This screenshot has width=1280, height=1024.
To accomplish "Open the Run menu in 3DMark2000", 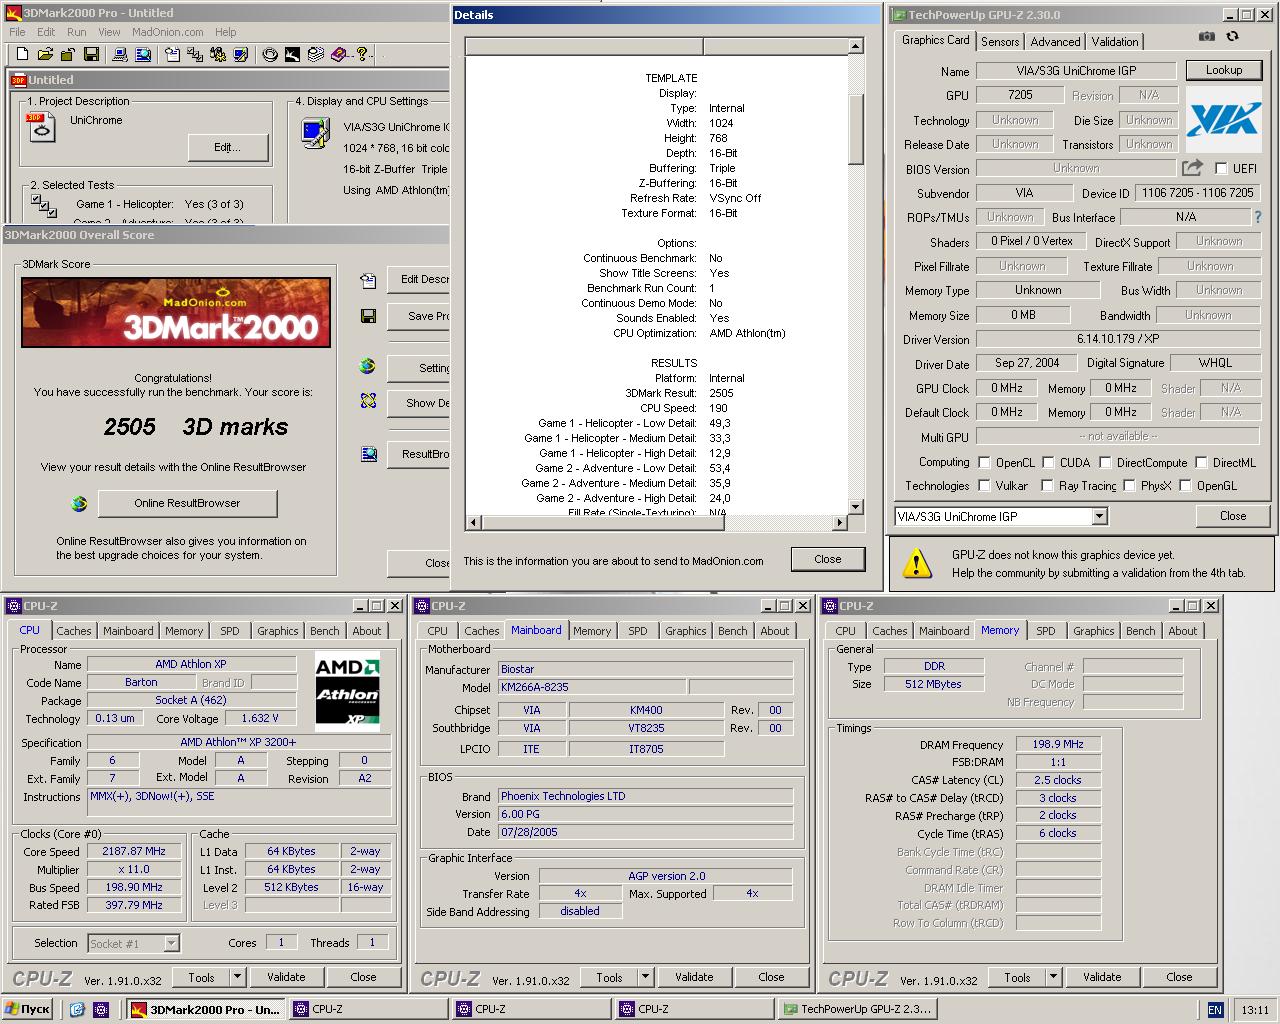I will pos(76,32).
